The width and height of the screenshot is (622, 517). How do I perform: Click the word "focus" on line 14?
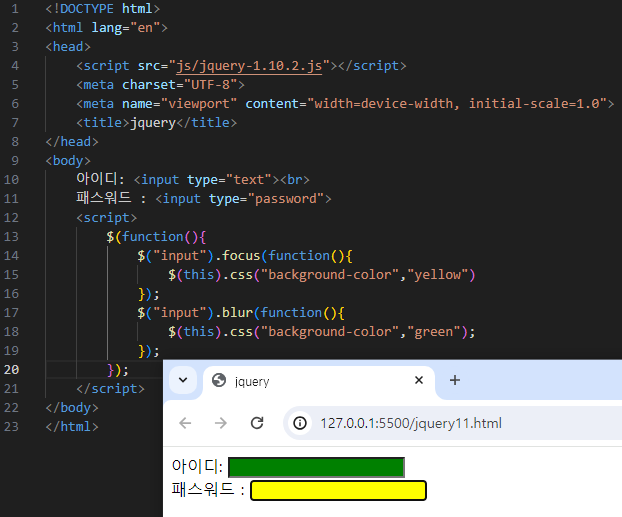(x=241, y=256)
